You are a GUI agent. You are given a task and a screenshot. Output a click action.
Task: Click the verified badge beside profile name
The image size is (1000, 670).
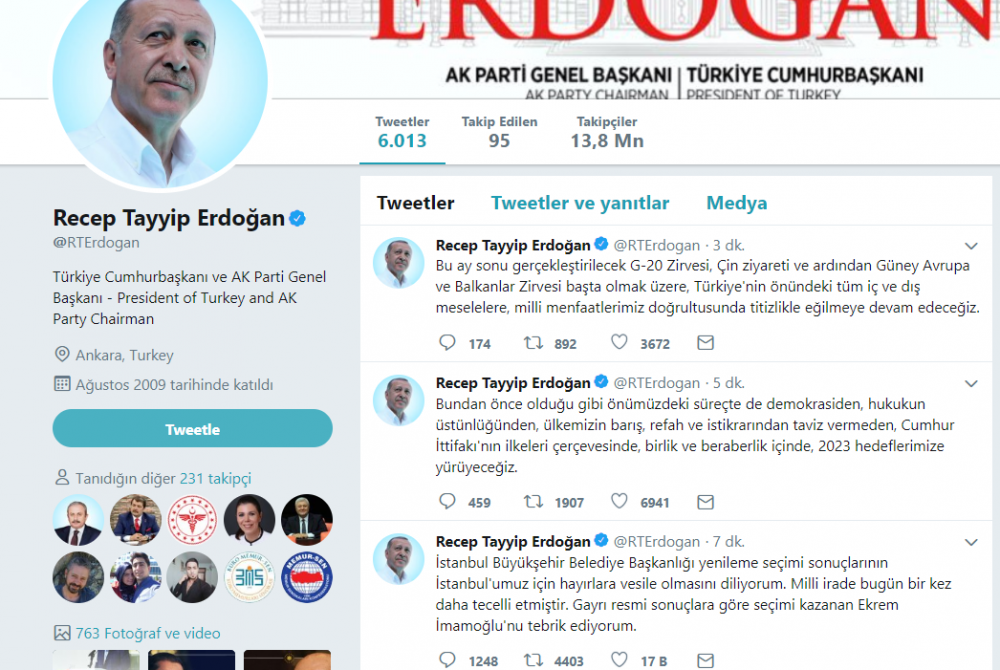point(297,218)
